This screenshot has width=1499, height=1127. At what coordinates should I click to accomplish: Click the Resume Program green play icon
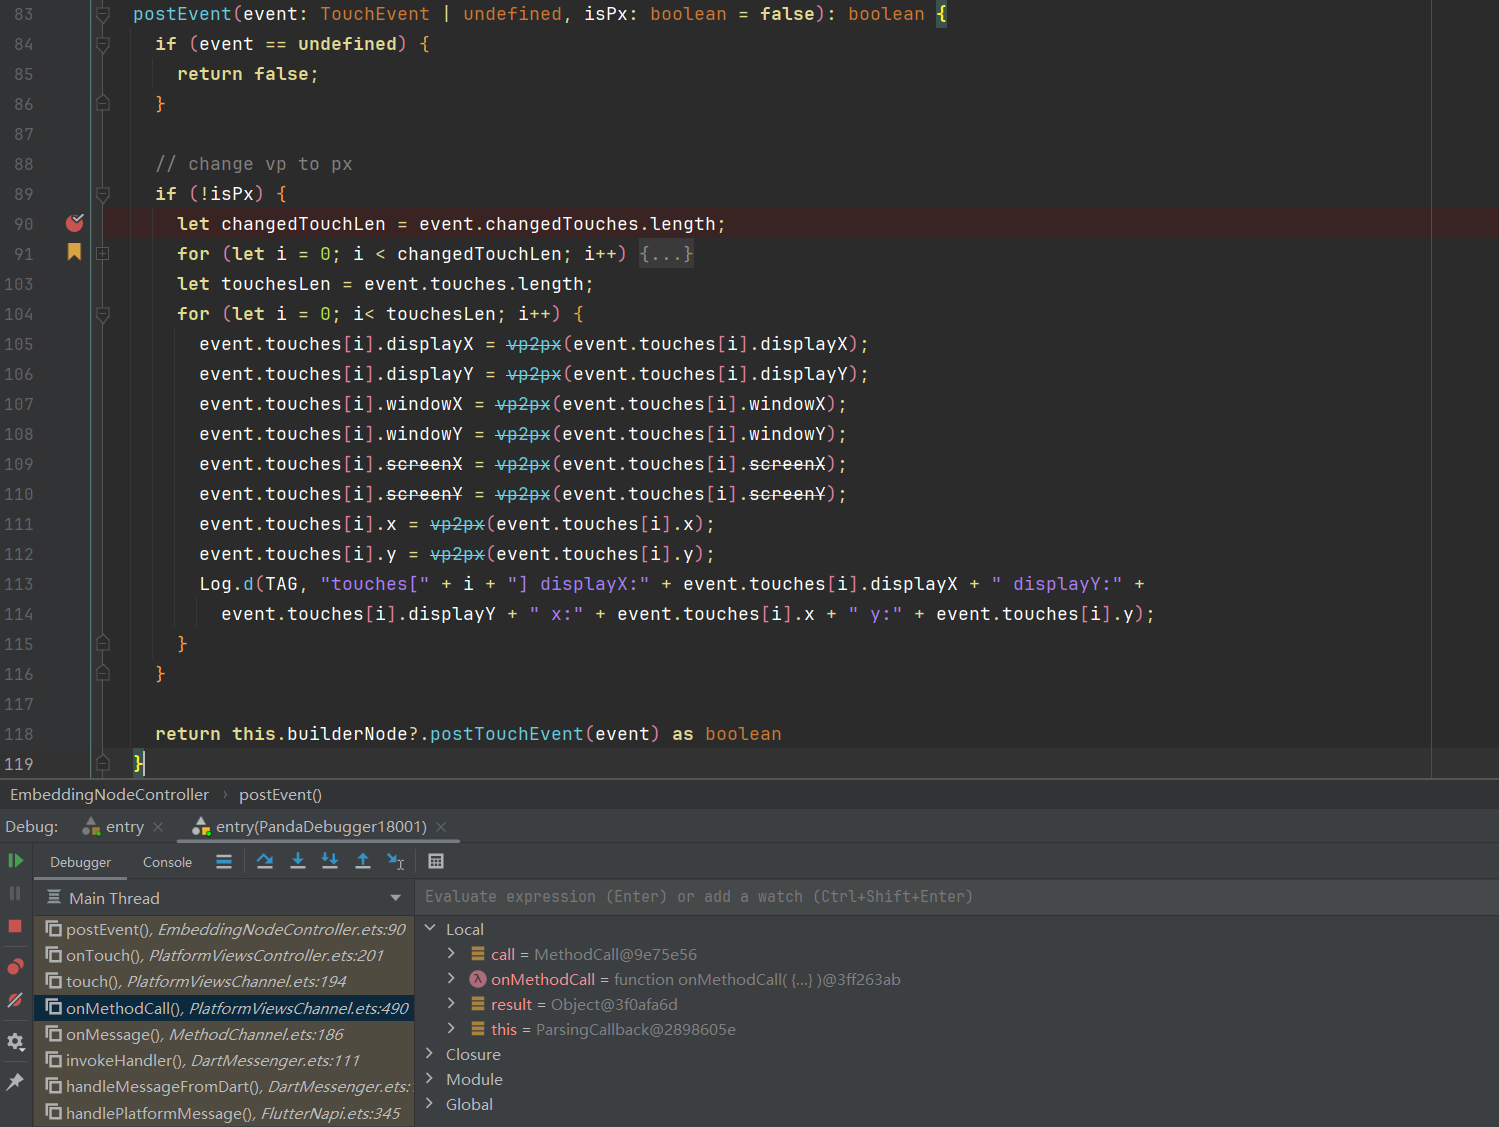(15, 861)
